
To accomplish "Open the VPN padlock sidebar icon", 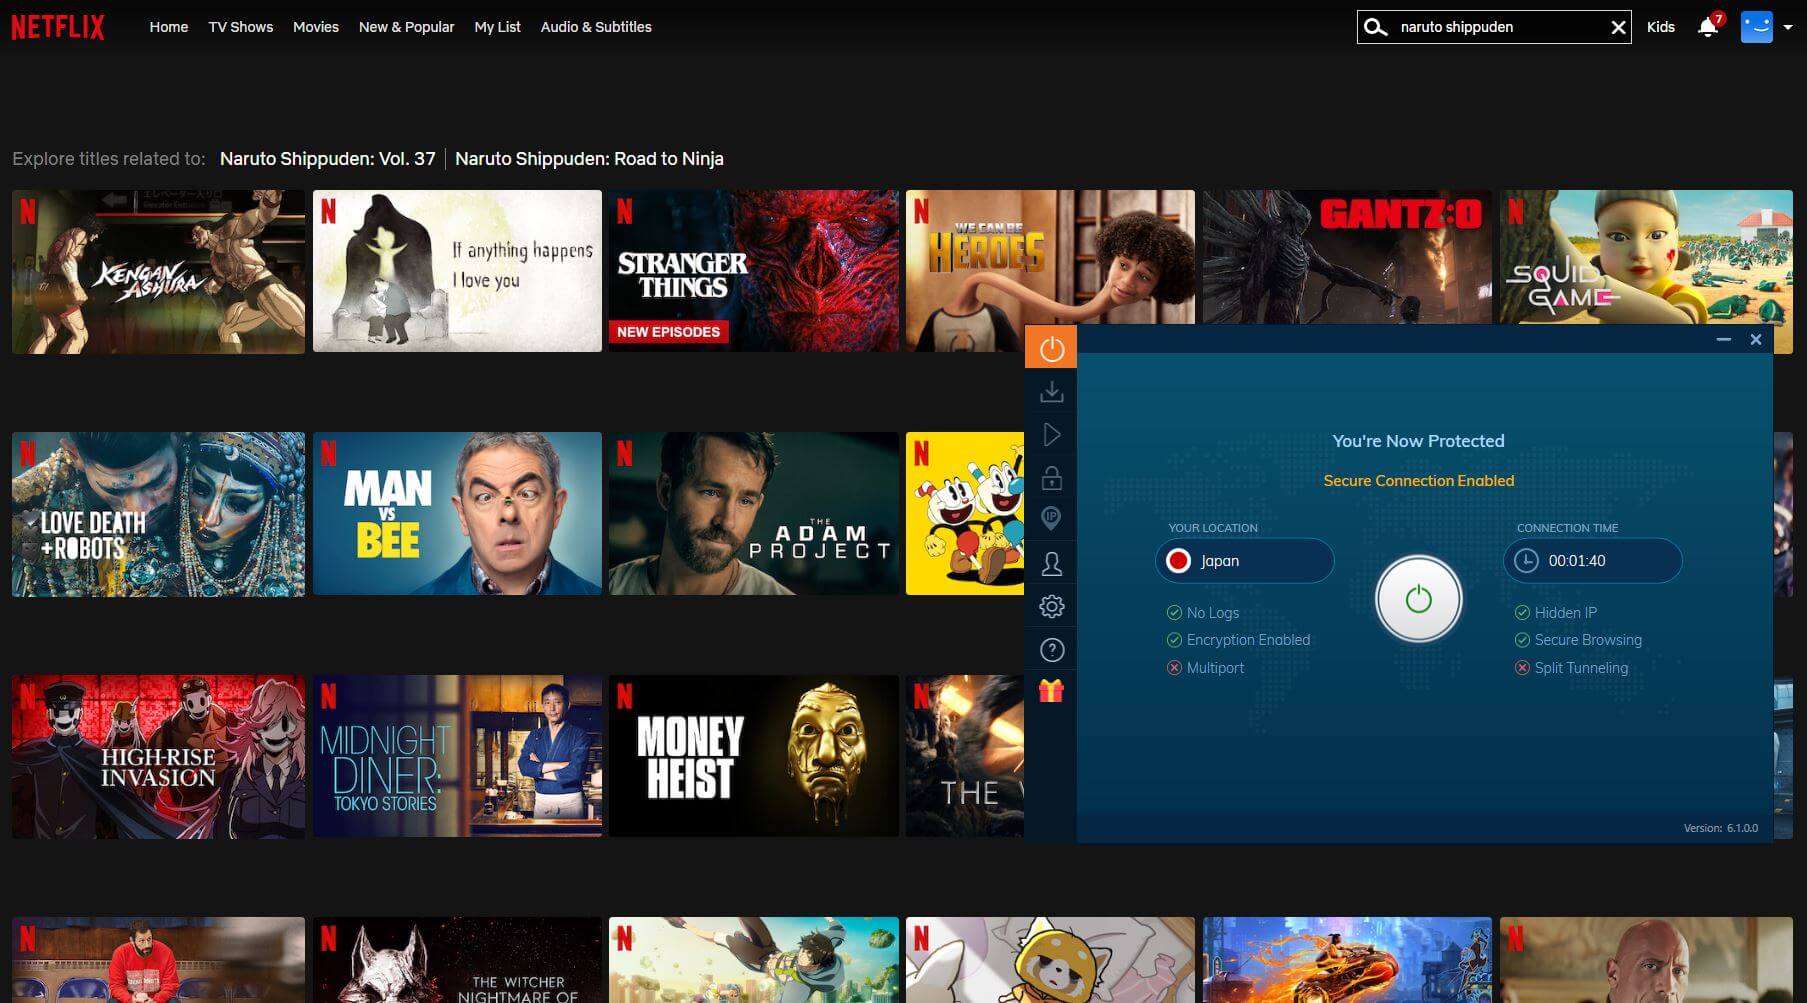I will (1051, 478).
